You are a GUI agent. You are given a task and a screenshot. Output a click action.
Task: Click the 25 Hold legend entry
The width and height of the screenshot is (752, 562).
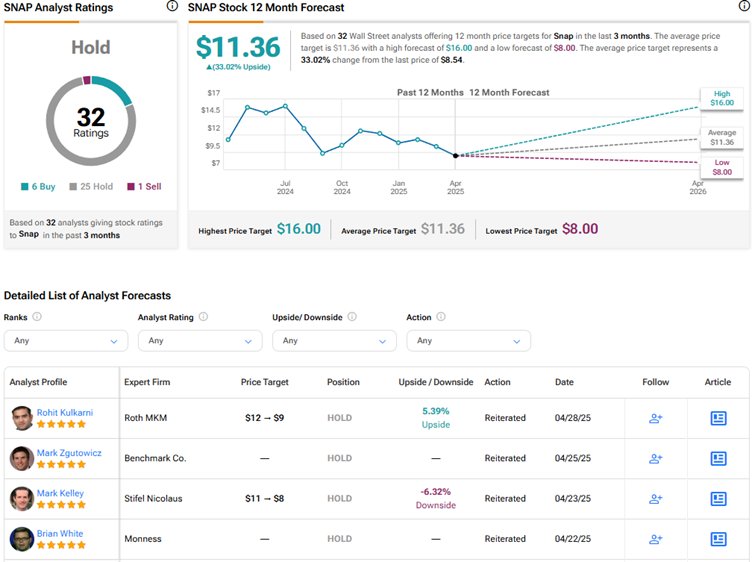tap(91, 187)
